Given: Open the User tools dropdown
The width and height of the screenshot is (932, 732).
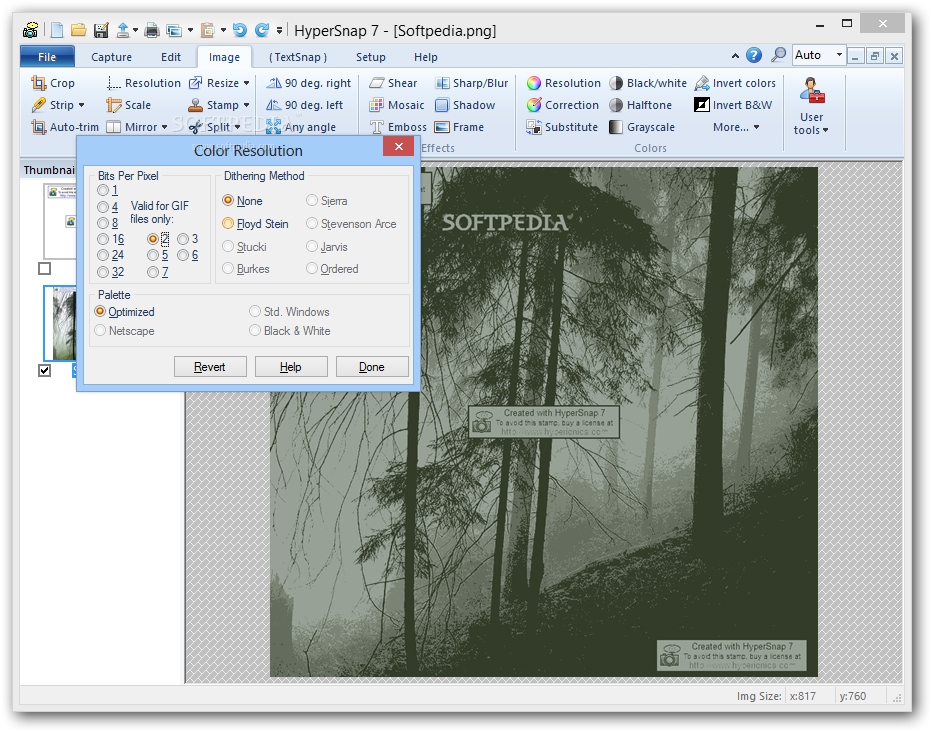Looking at the screenshot, I should (x=811, y=106).
